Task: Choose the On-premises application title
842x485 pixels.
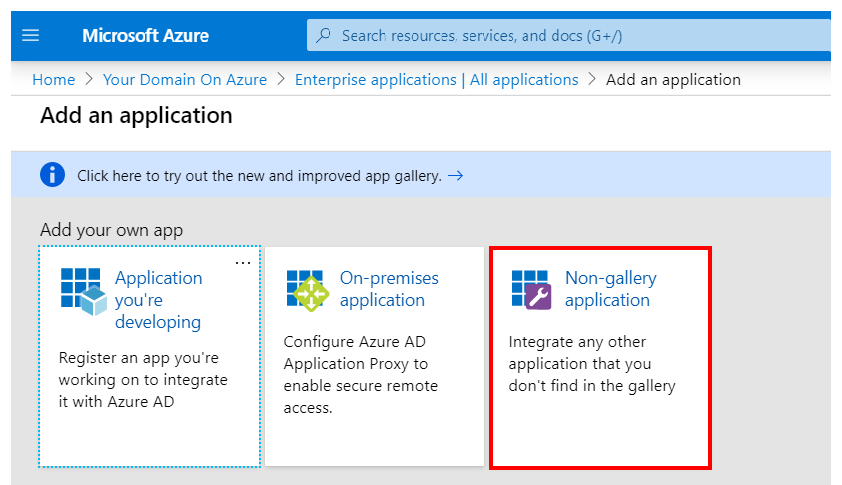Action: click(389, 289)
